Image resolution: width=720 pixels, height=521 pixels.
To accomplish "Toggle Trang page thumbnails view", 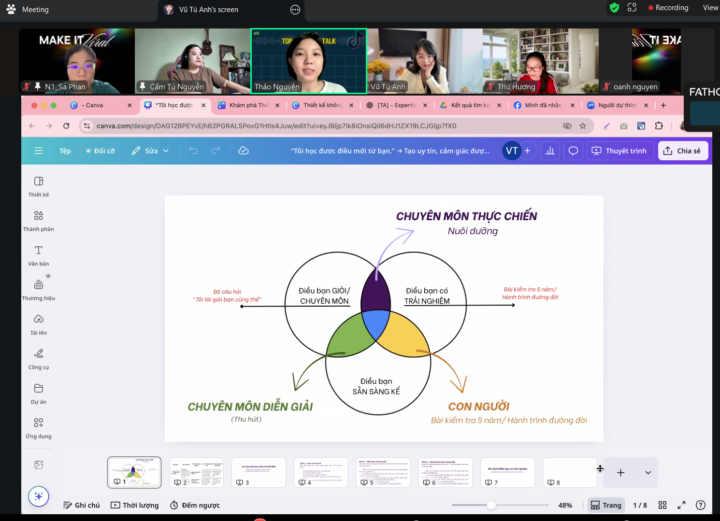I will point(603,505).
